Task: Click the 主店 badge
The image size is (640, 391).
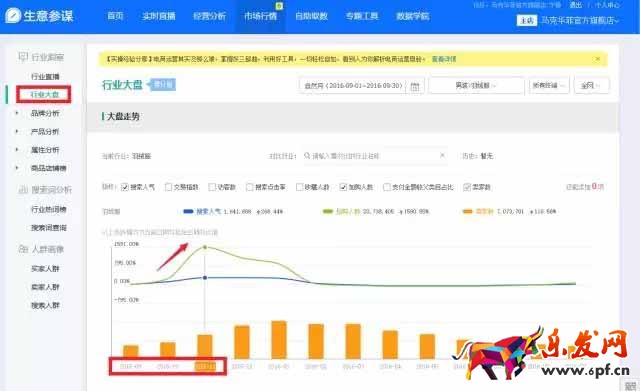Action: click(527, 20)
